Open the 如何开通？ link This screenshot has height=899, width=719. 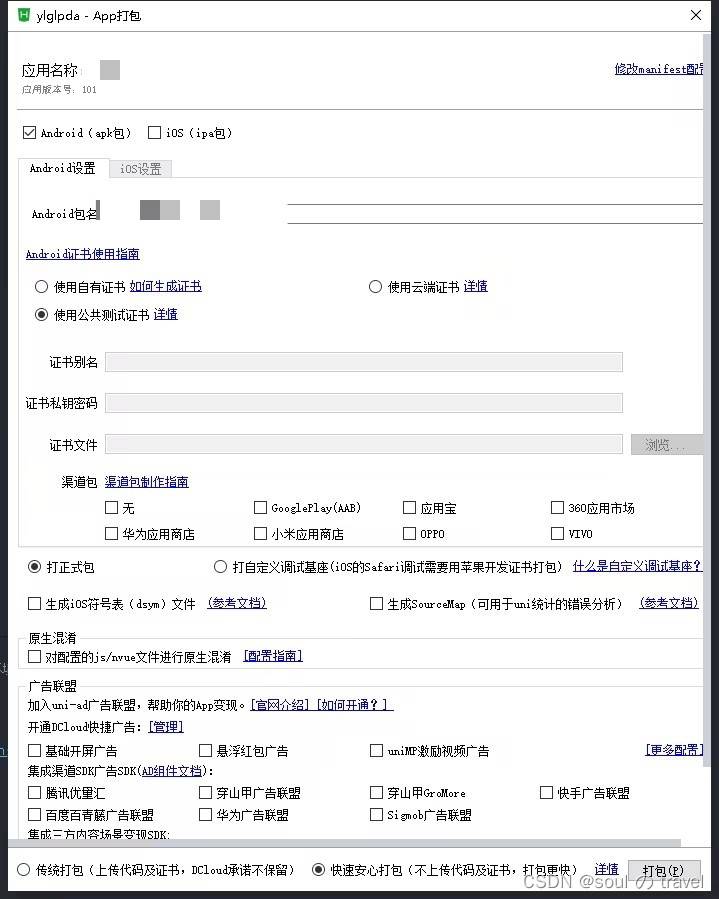point(354,705)
